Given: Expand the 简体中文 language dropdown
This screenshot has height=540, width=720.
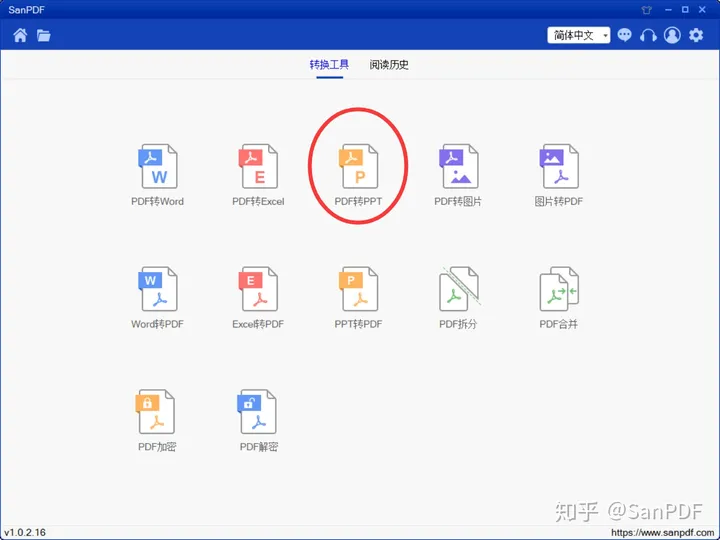Looking at the screenshot, I should pos(579,35).
